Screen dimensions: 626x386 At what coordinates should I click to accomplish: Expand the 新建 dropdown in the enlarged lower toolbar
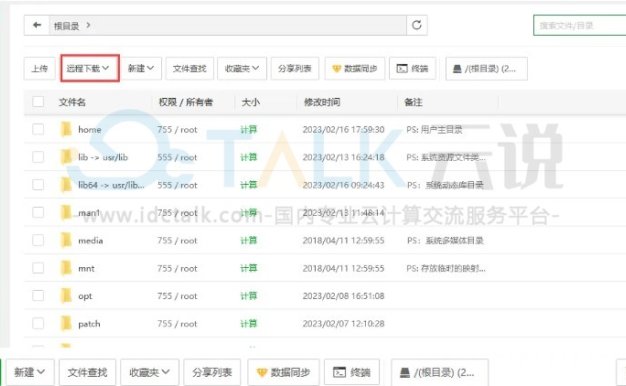pyautogui.click(x=29, y=372)
